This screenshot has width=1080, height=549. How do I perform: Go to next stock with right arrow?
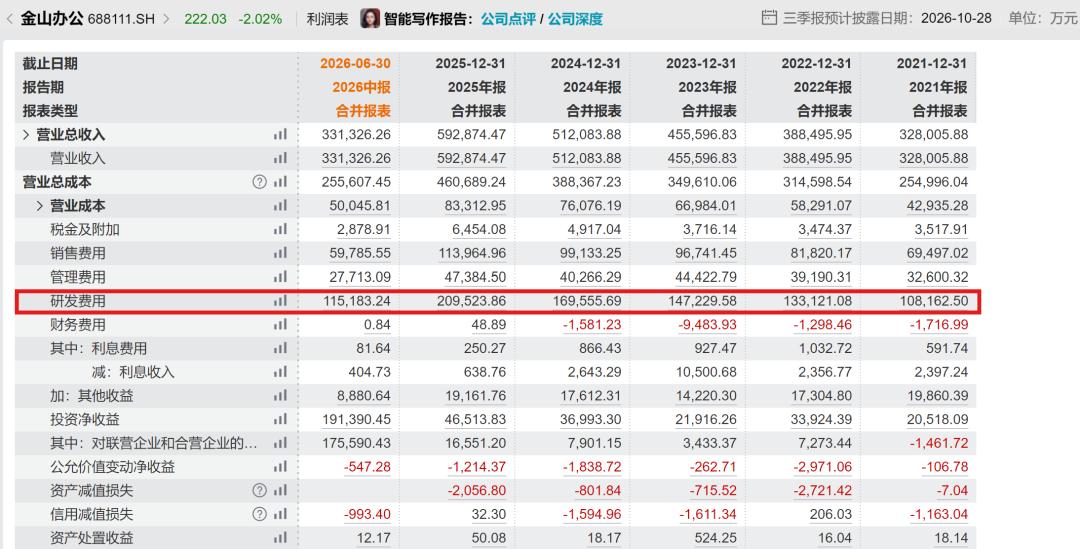coord(167,19)
